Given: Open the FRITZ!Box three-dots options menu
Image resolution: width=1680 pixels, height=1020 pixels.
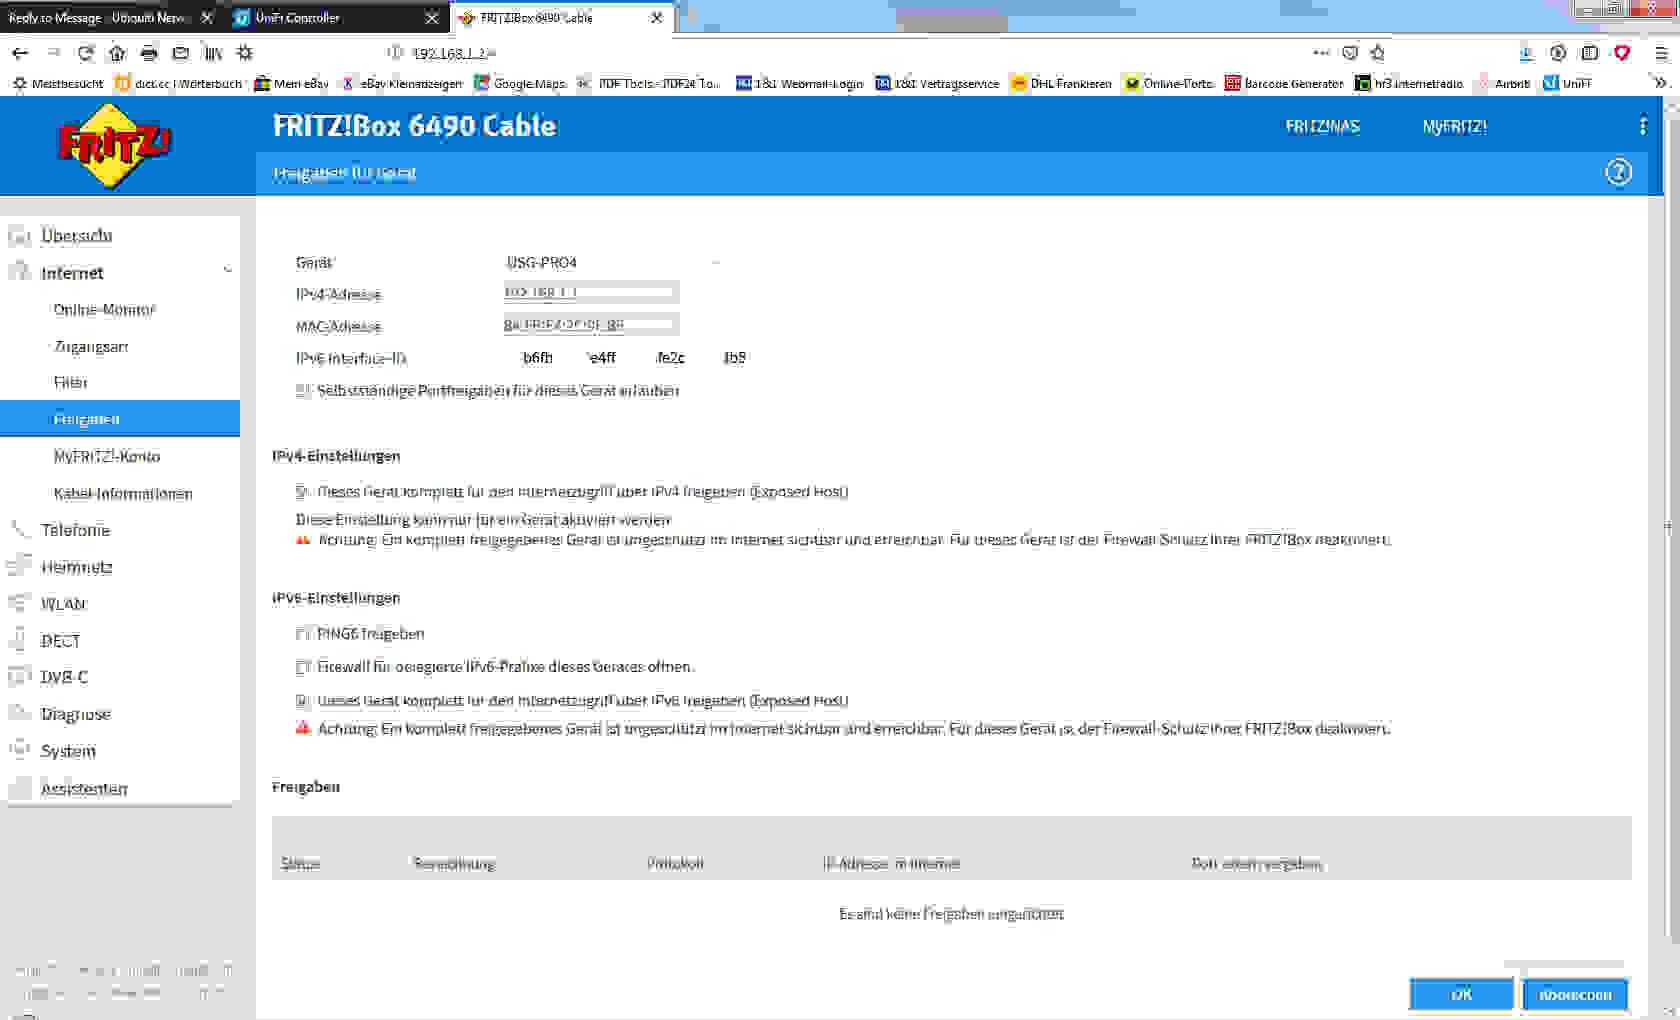Looking at the screenshot, I should [1642, 126].
